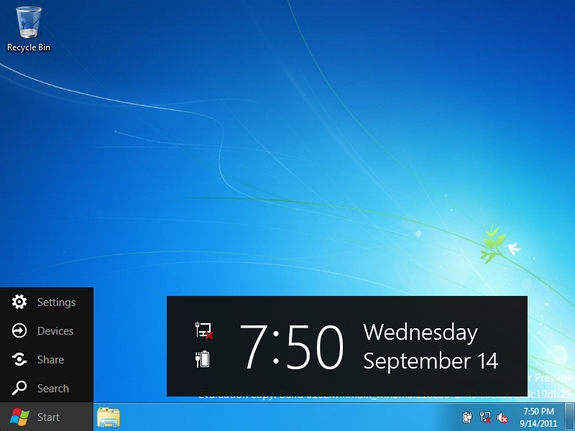Click the large 7:50 time display
575x431 pixels.
click(292, 347)
